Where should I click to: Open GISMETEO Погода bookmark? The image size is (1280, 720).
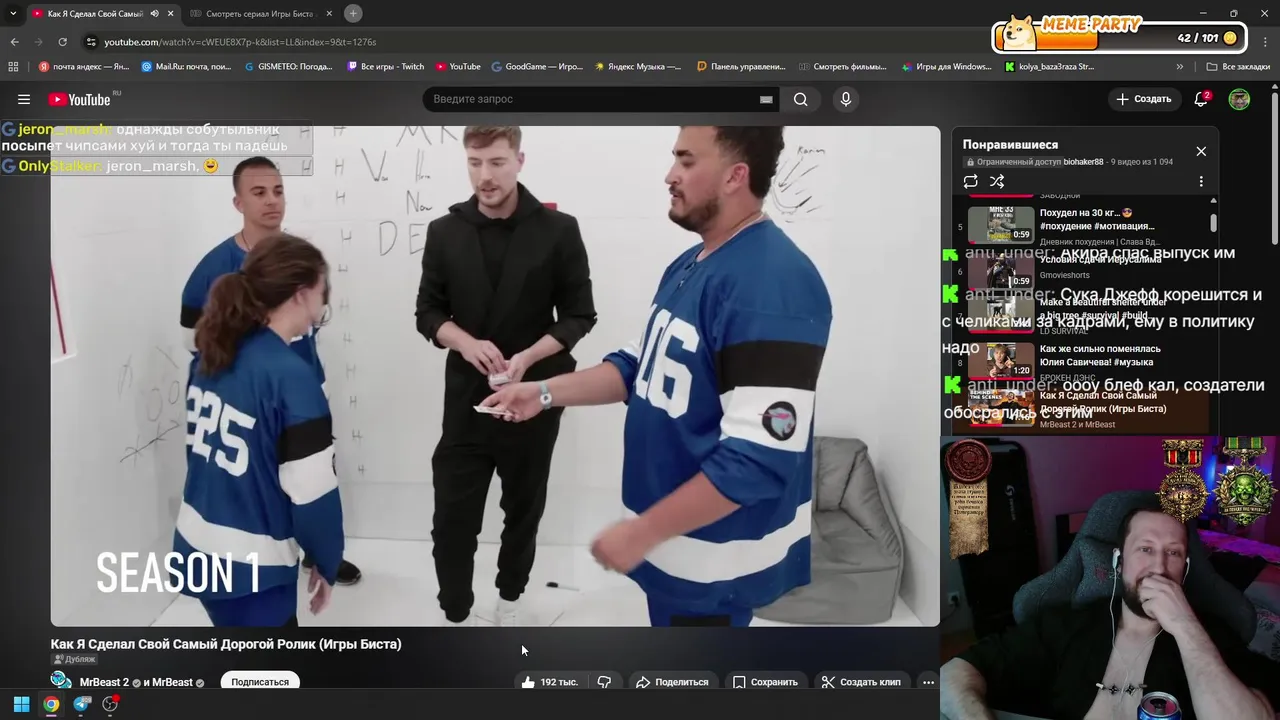[x=288, y=67]
